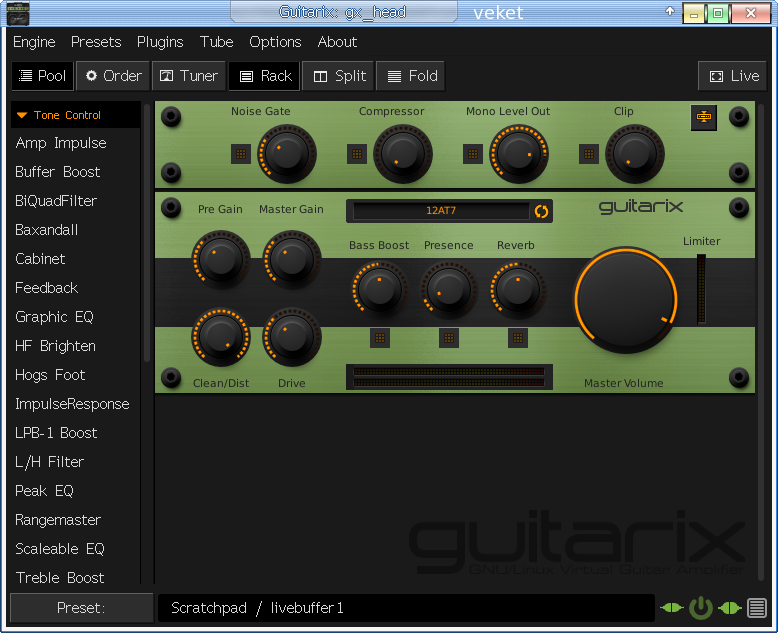The image size is (778, 633).
Task: Toggle the Clip on/off switch
Action: [589, 154]
